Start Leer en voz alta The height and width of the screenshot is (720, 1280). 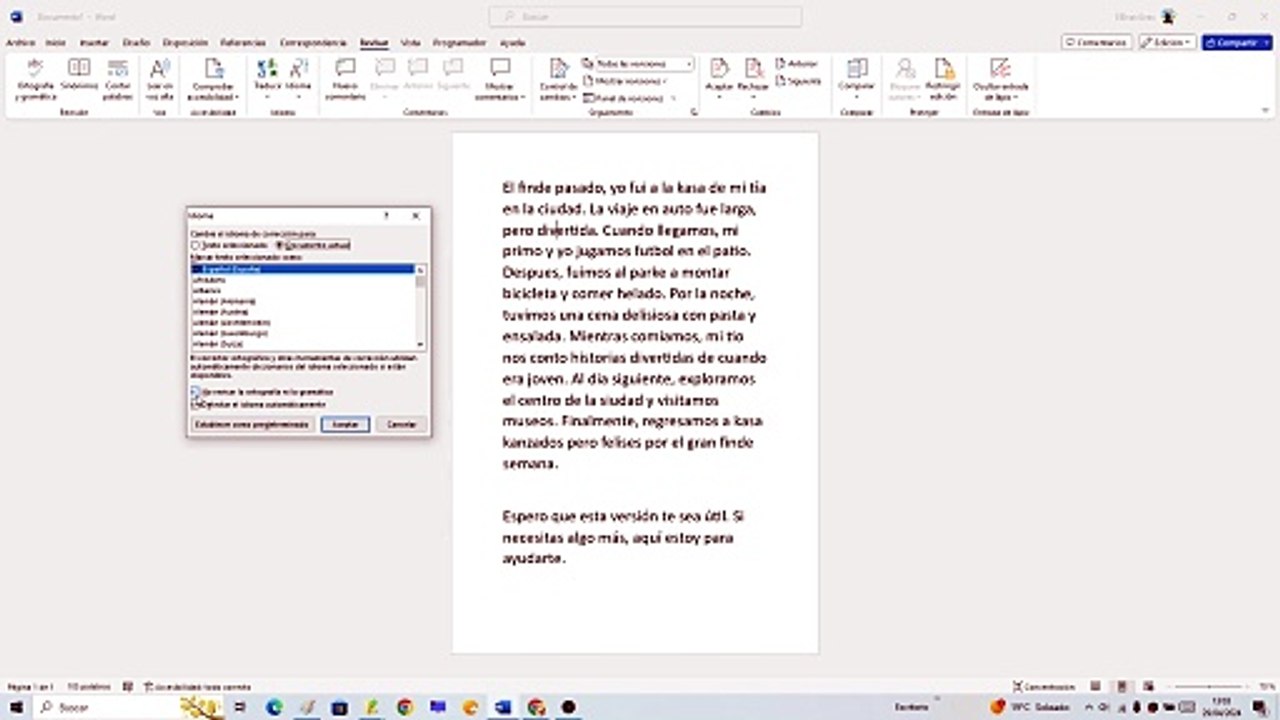click(x=160, y=78)
